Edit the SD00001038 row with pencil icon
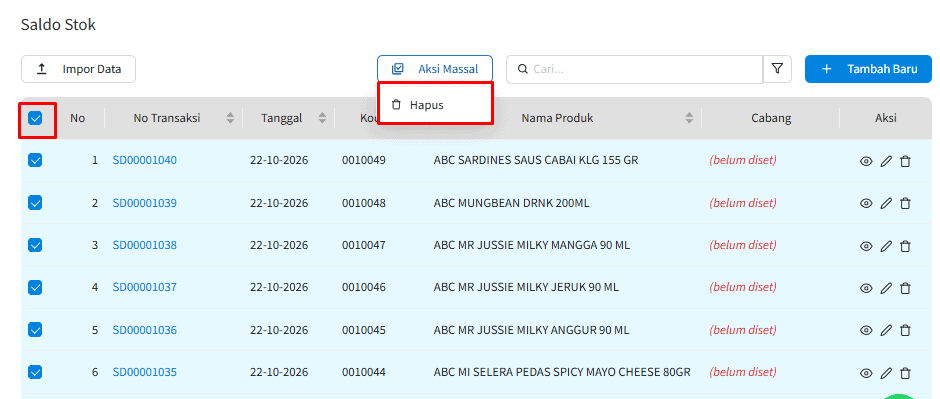The width and height of the screenshot is (940, 399). [x=886, y=246]
